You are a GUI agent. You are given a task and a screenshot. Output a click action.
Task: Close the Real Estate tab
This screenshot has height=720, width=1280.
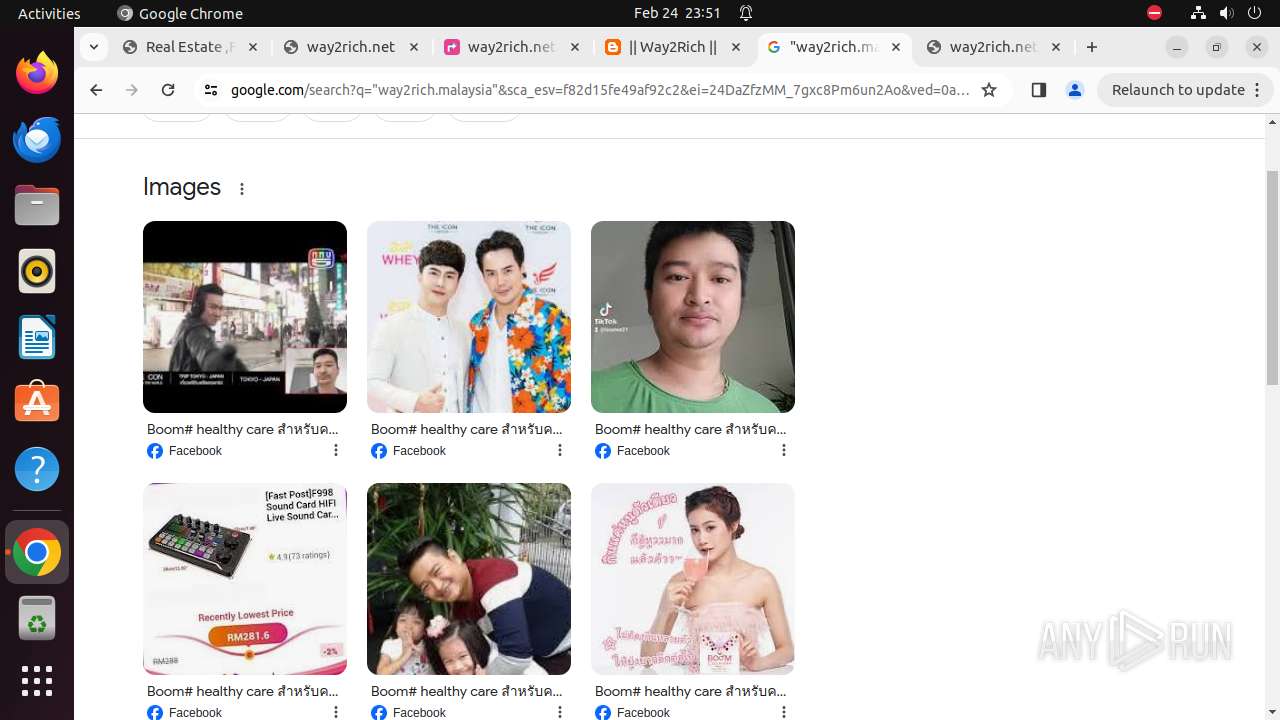coord(253,47)
